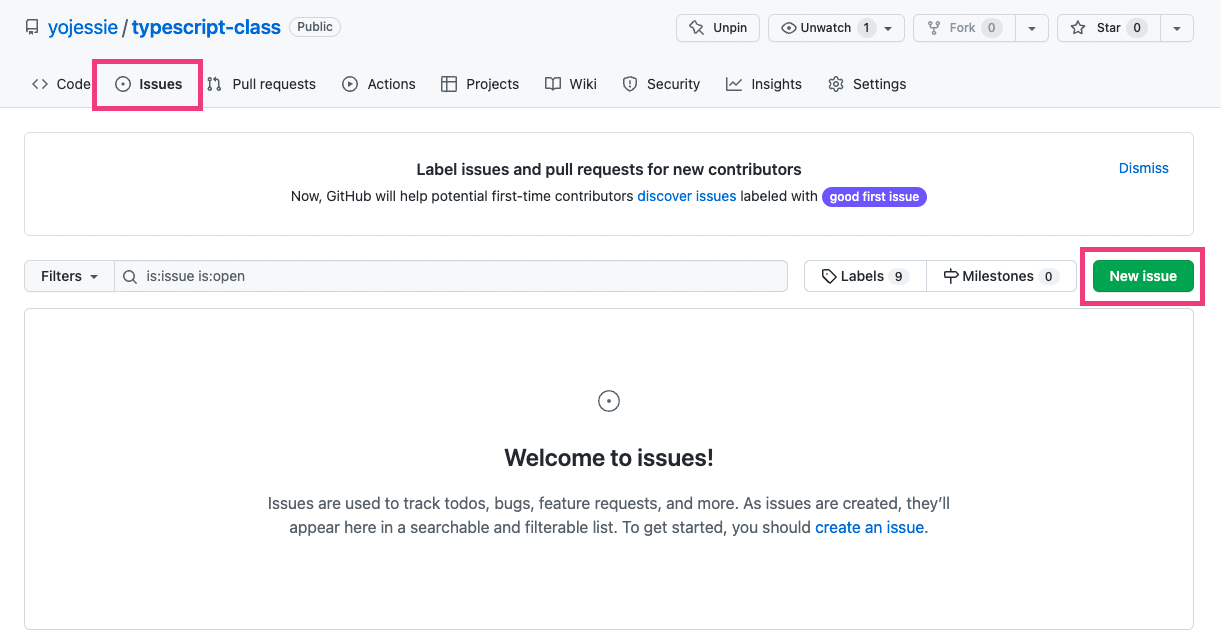This screenshot has height=642, width=1221.
Task: Click the code brackets icon
Action: click(40, 84)
